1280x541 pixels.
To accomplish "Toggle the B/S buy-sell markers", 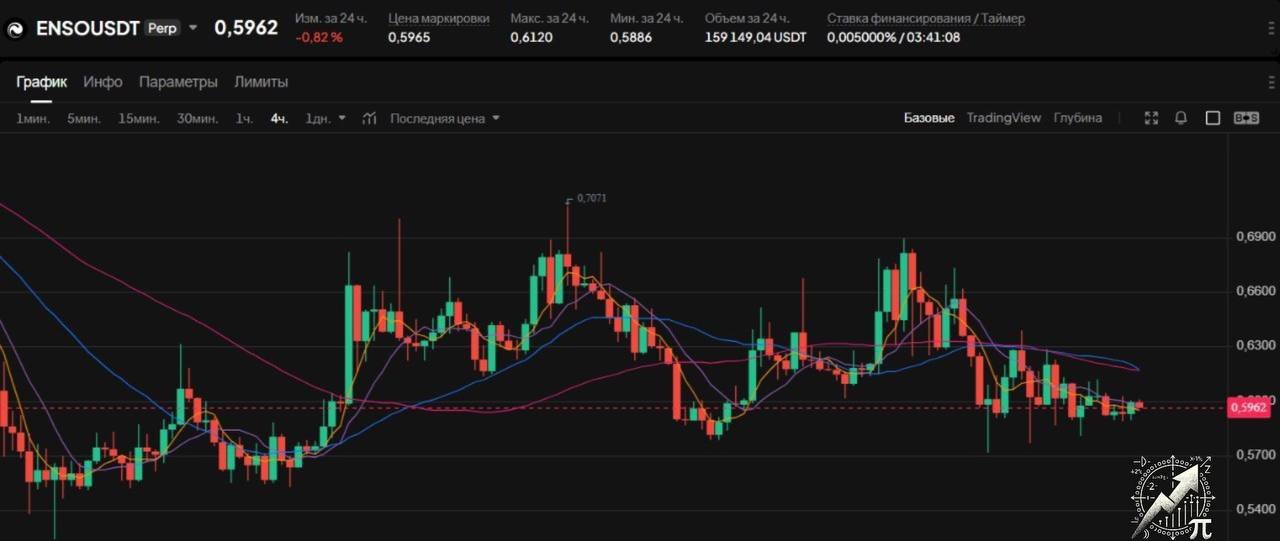I will click(x=1246, y=118).
